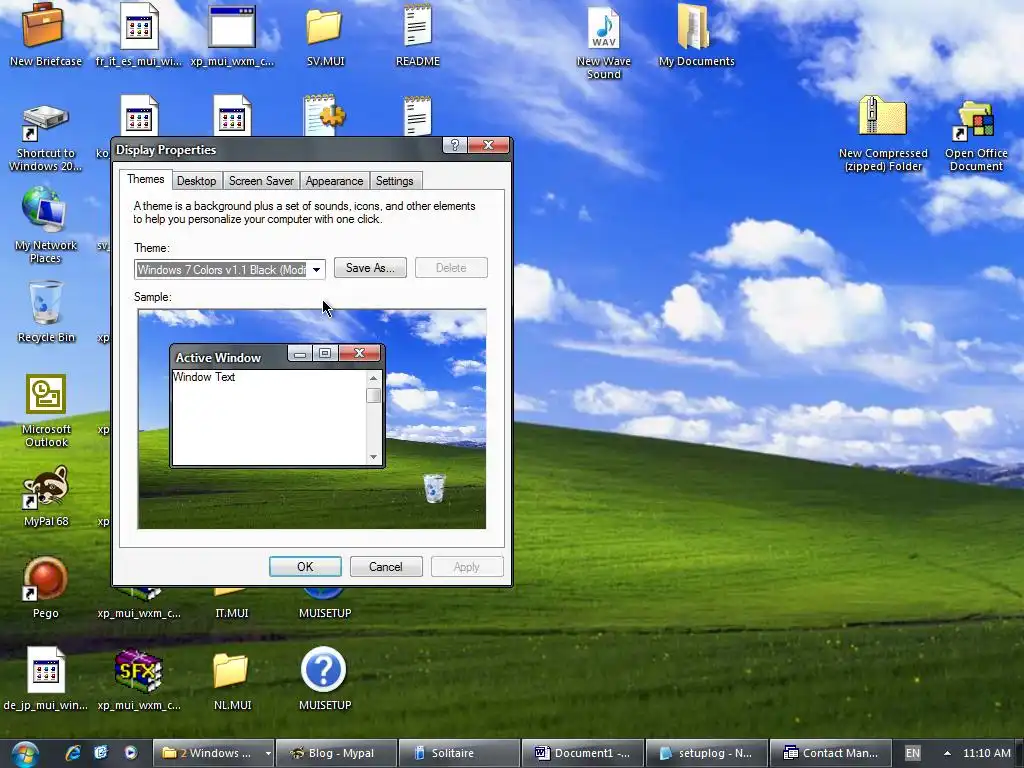Select the New Compressed (zipped) Folder icon
This screenshot has height=768, width=1024.
[883, 134]
